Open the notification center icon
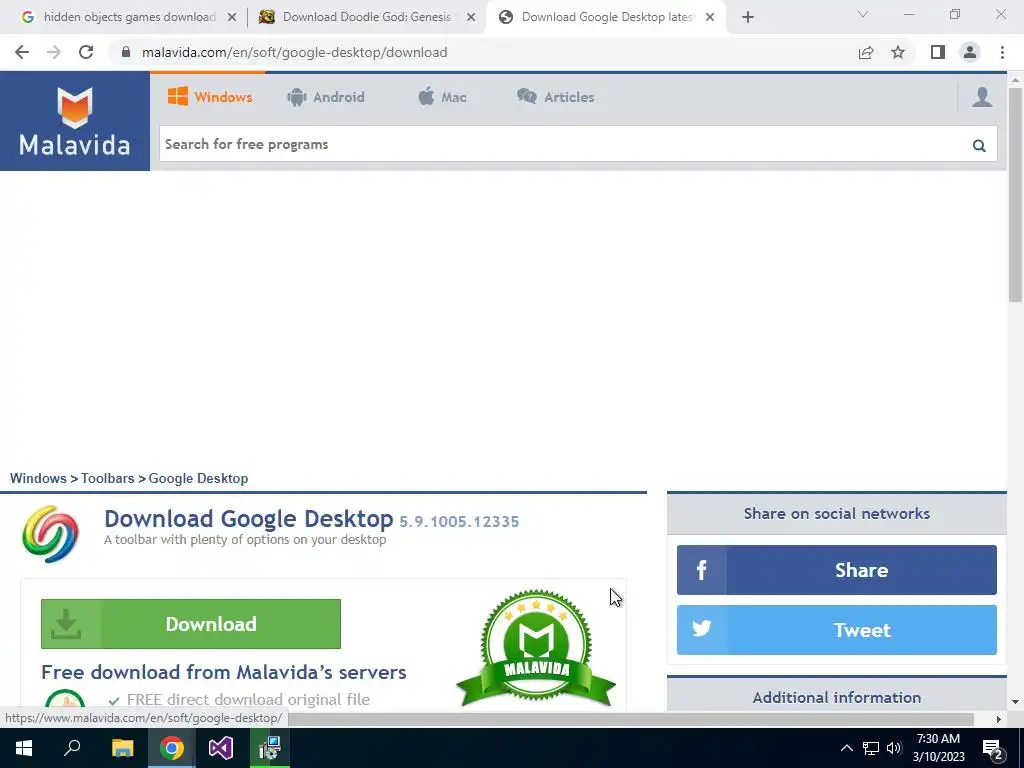This screenshot has height=768, width=1024. click(992, 748)
